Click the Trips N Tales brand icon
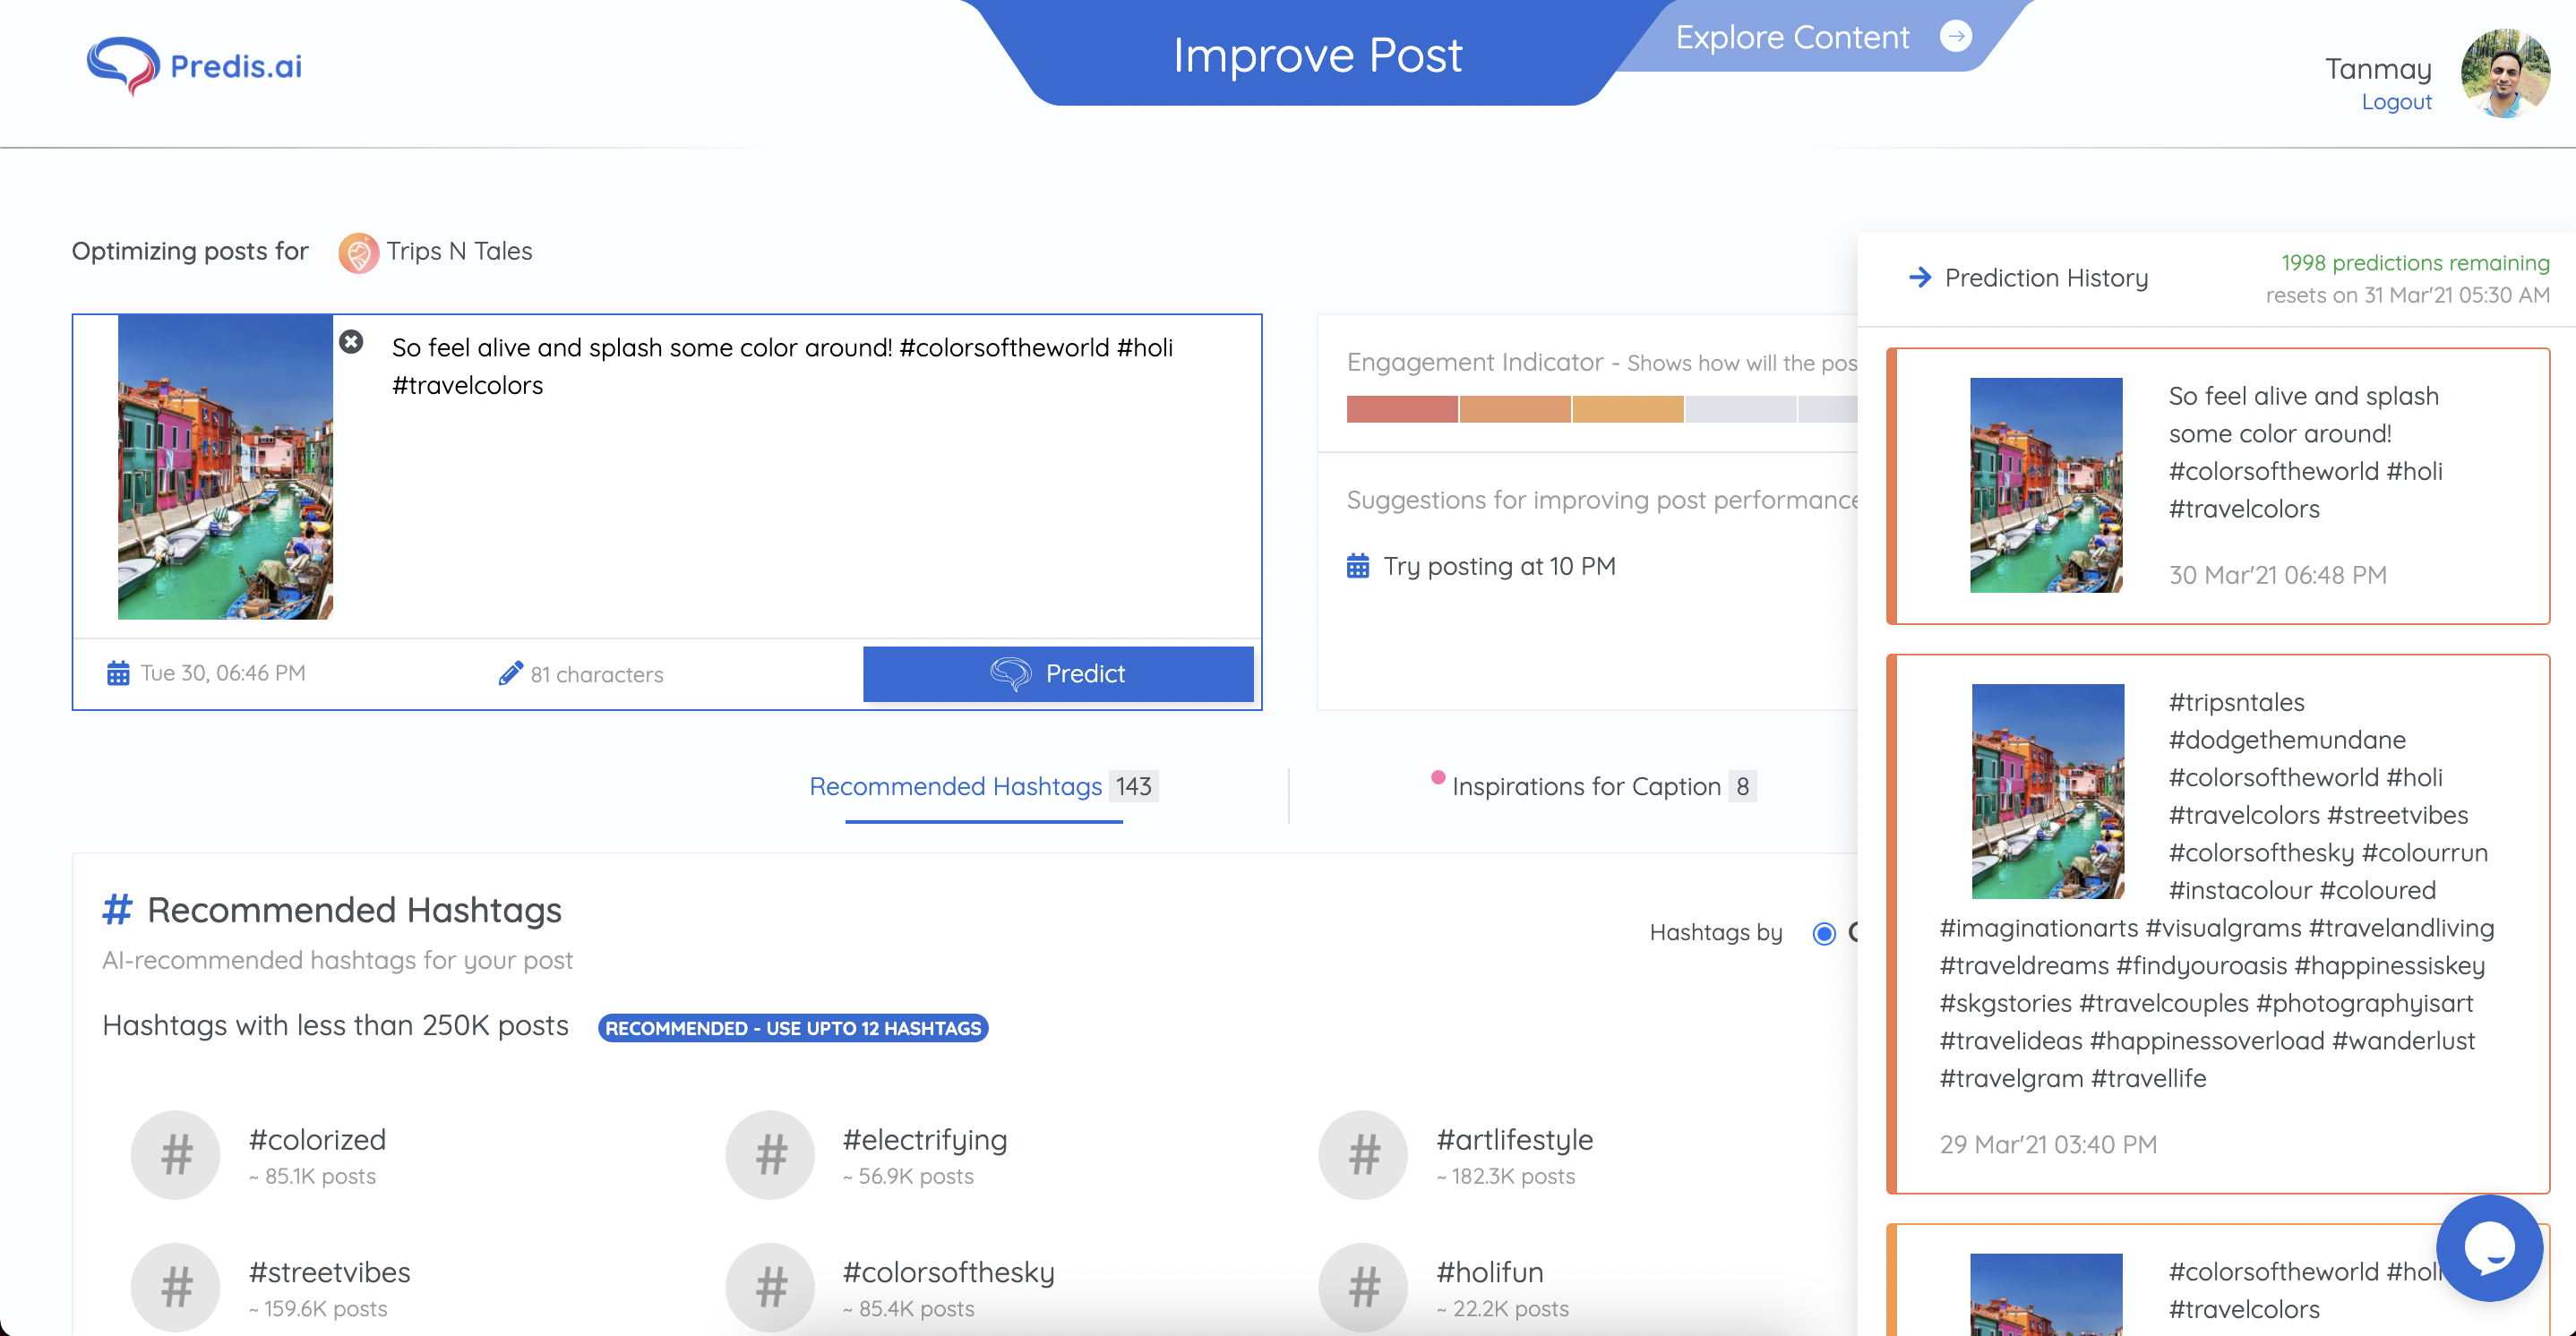 (358, 252)
